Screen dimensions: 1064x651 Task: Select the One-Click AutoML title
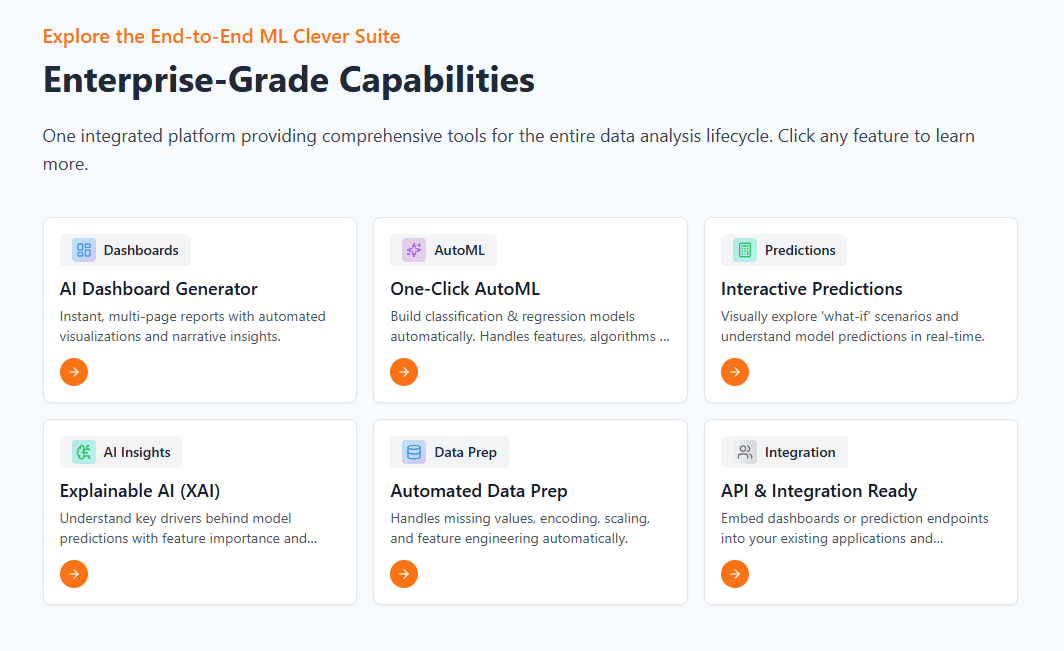465,289
